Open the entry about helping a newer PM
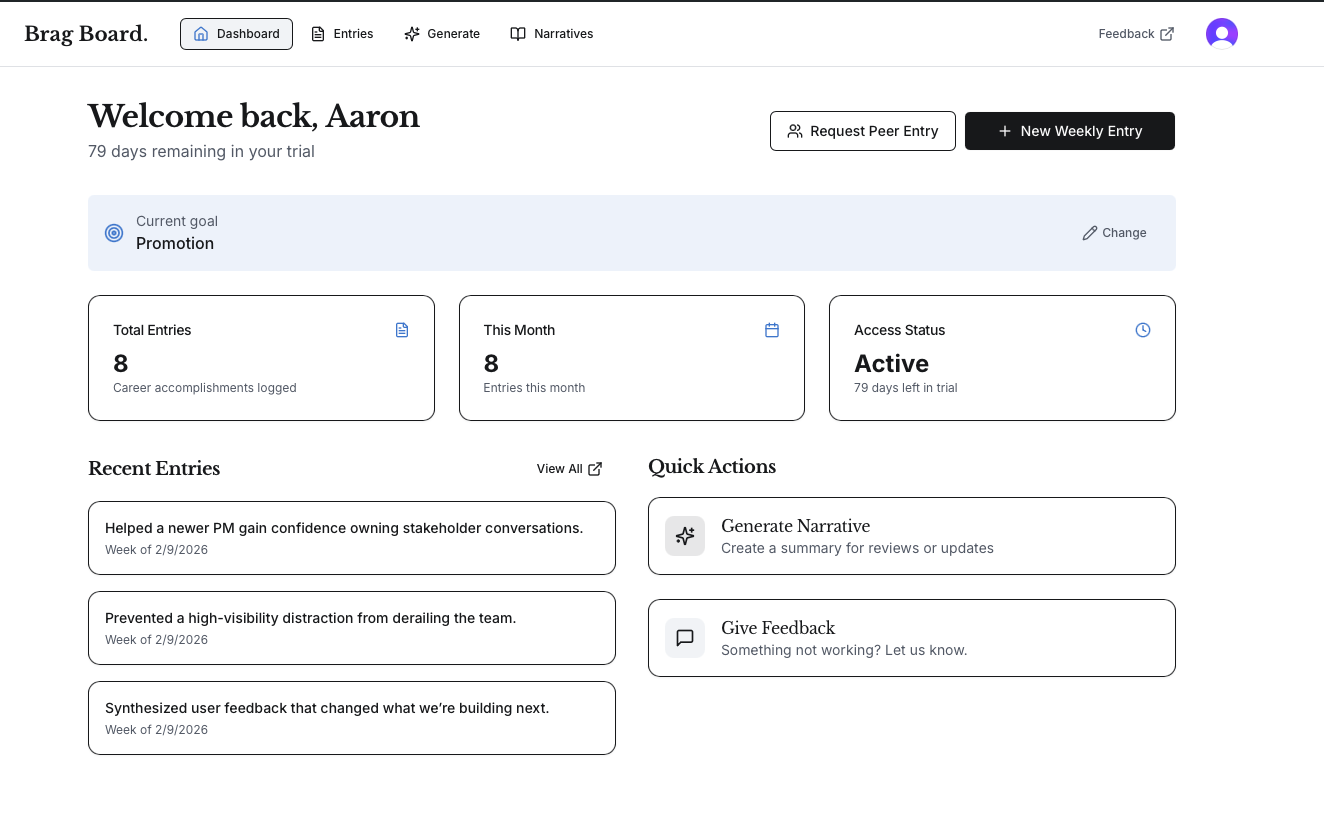Screen dimensions: 1324x814 click(351, 538)
